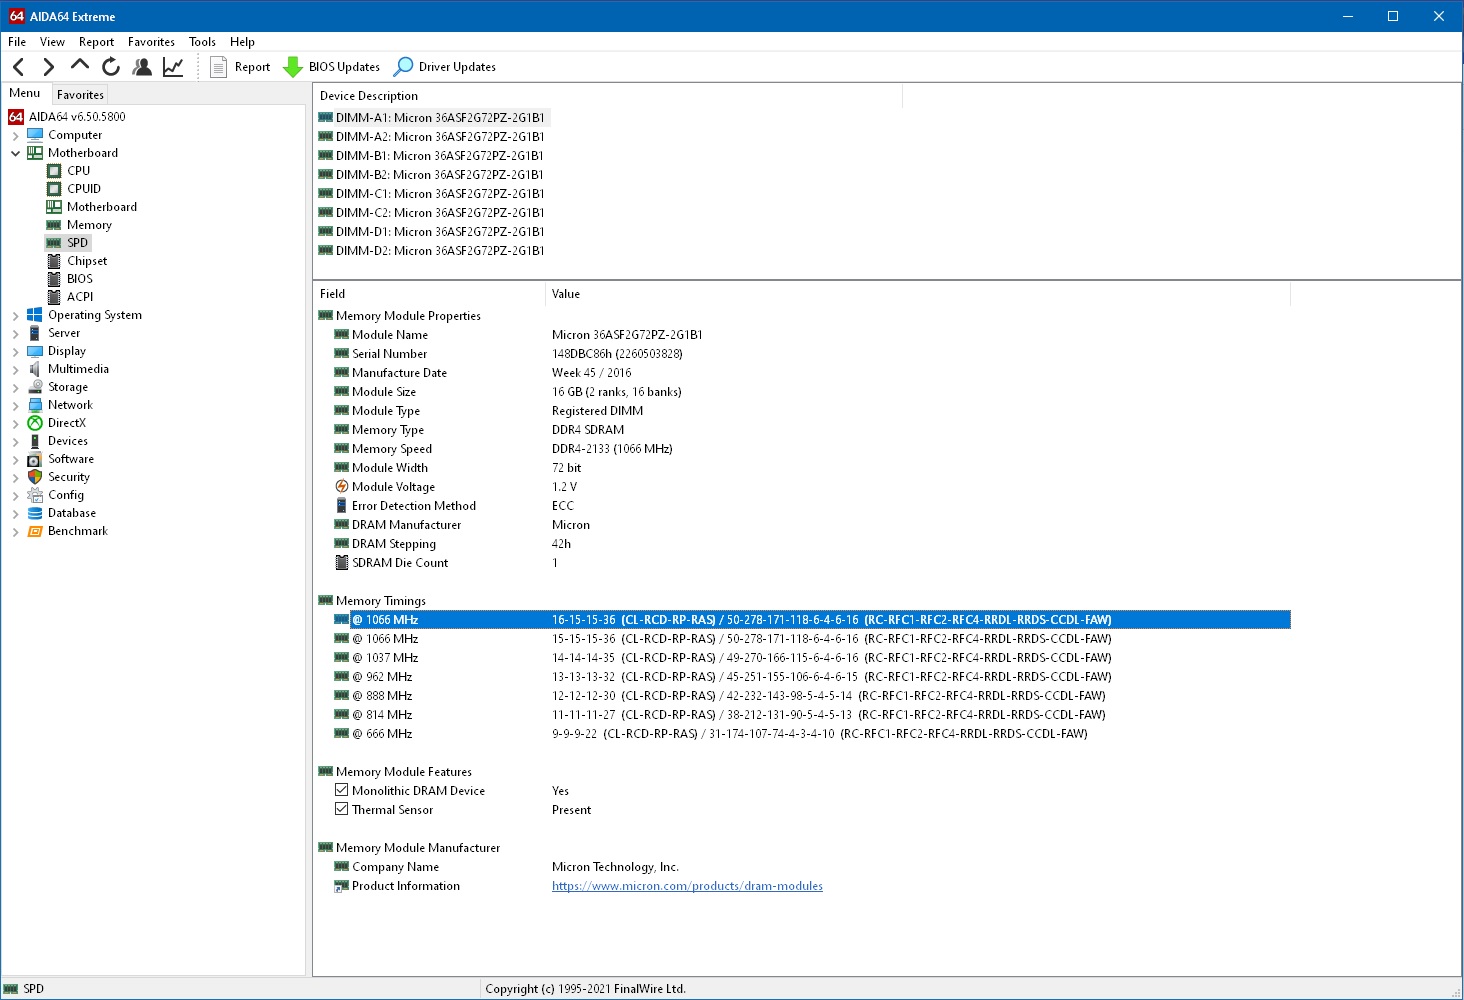Click the Driver Updates magnifier icon

tap(403, 67)
